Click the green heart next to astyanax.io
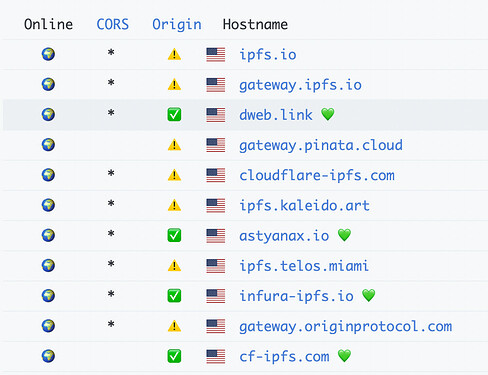Screen dimensions: 488x375 344,235
